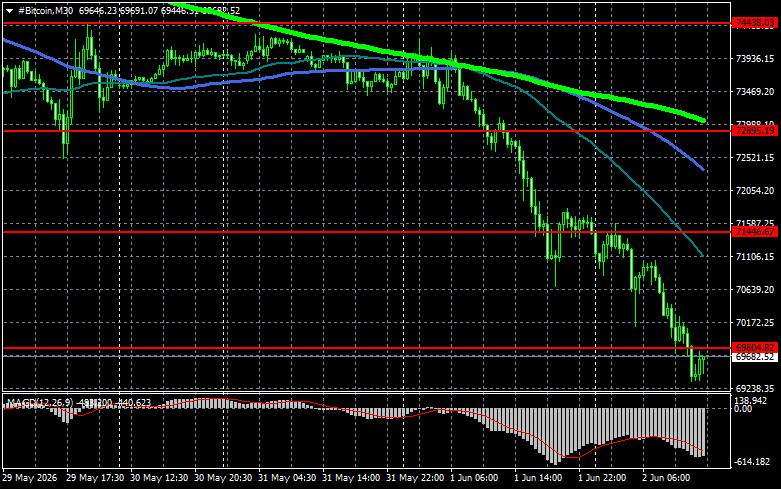Image resolution: width=781 pixels, height=489 pixels.
Task: Click the 138.942 MACD scale value
Action: coord(751,401)
